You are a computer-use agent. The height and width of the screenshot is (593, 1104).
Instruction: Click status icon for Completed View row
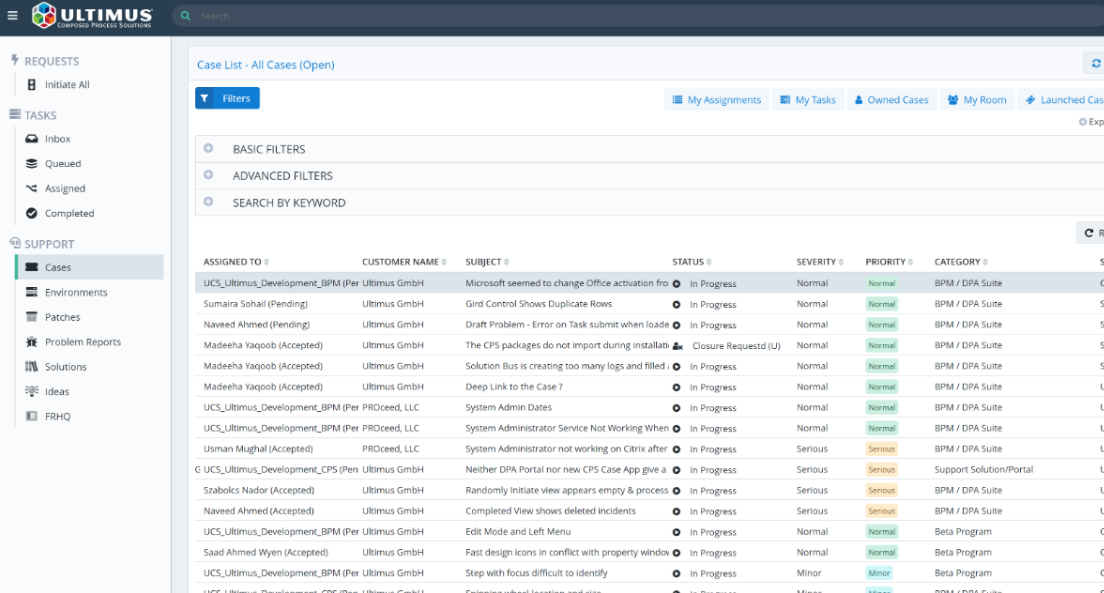(x=677, y=512)
